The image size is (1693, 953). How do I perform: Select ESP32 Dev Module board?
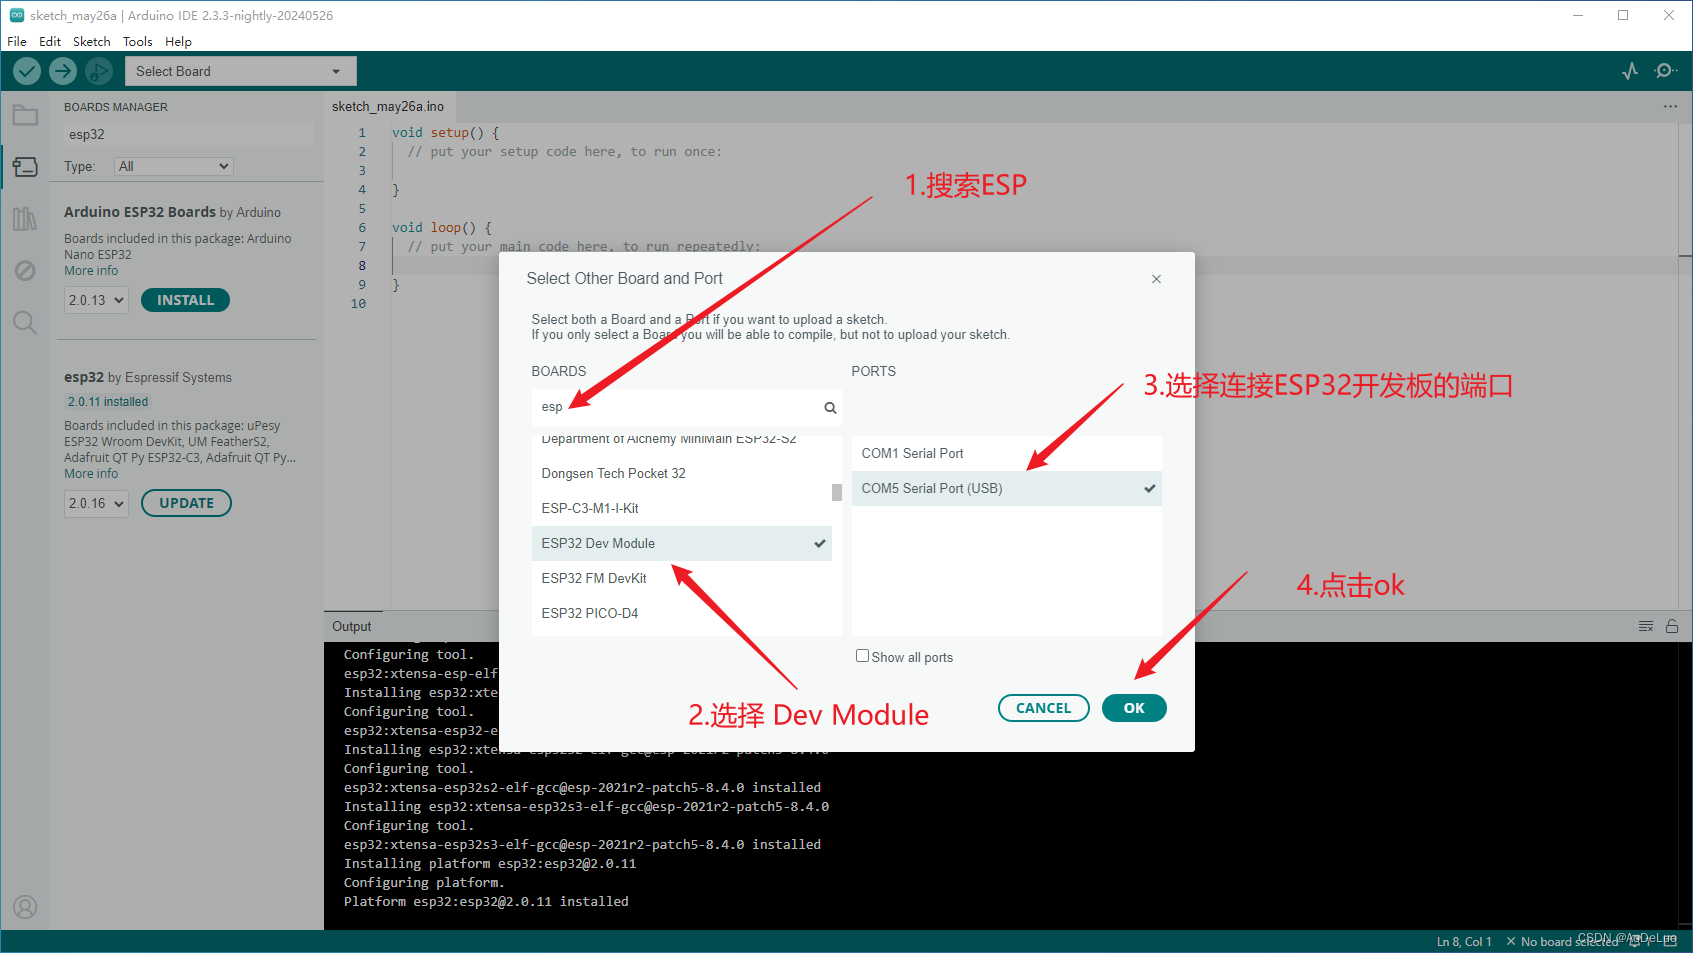(x=682, y=543)
